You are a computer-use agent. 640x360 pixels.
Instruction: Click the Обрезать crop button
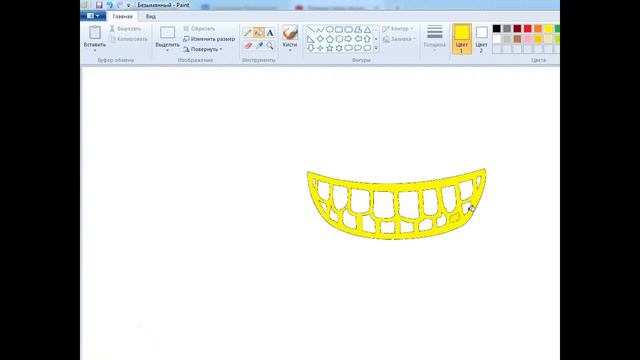pos(199,29)
